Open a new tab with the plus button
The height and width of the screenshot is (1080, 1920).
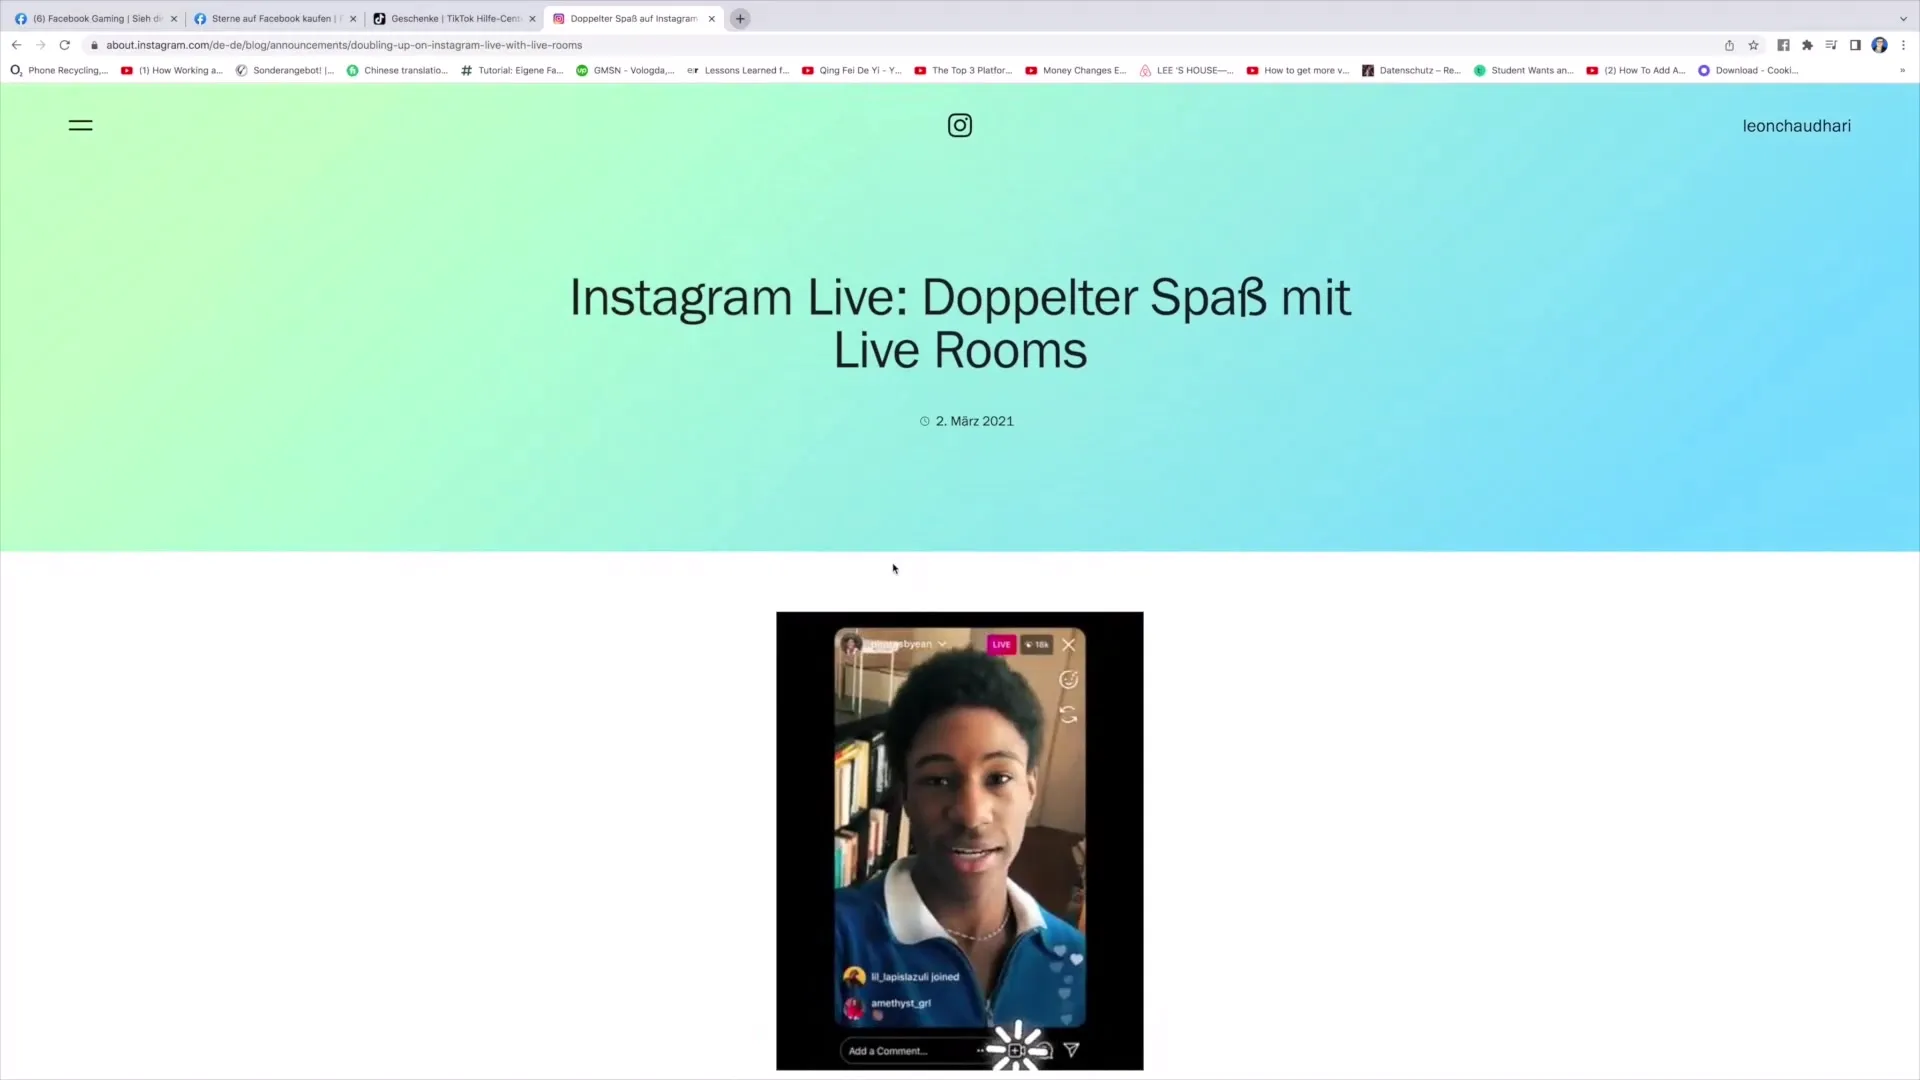pyautogui.click(x=740, y=19)
